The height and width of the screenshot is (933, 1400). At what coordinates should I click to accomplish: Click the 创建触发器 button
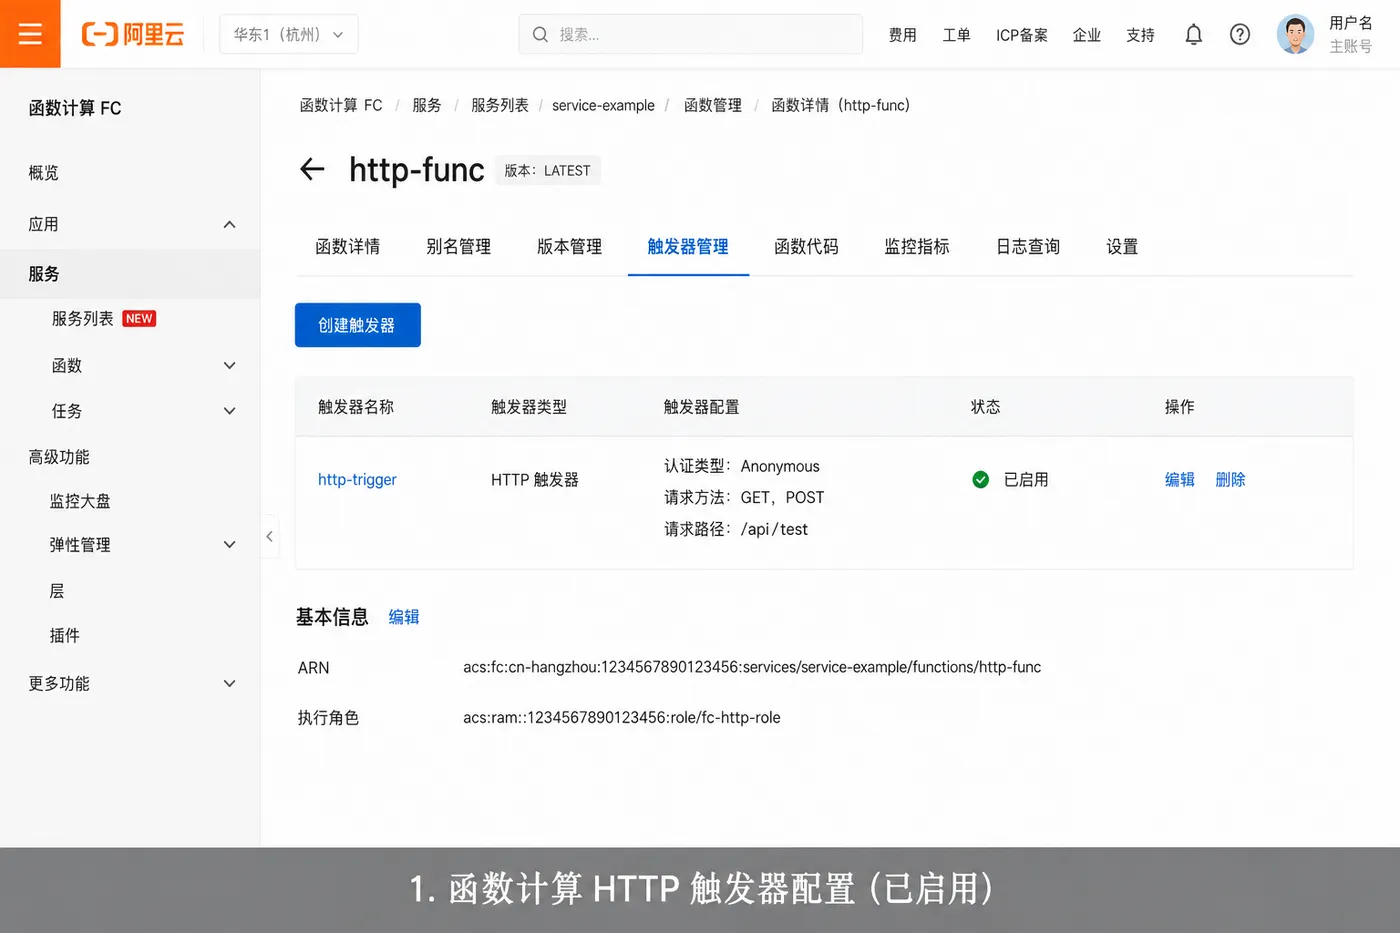coord(357,325)
